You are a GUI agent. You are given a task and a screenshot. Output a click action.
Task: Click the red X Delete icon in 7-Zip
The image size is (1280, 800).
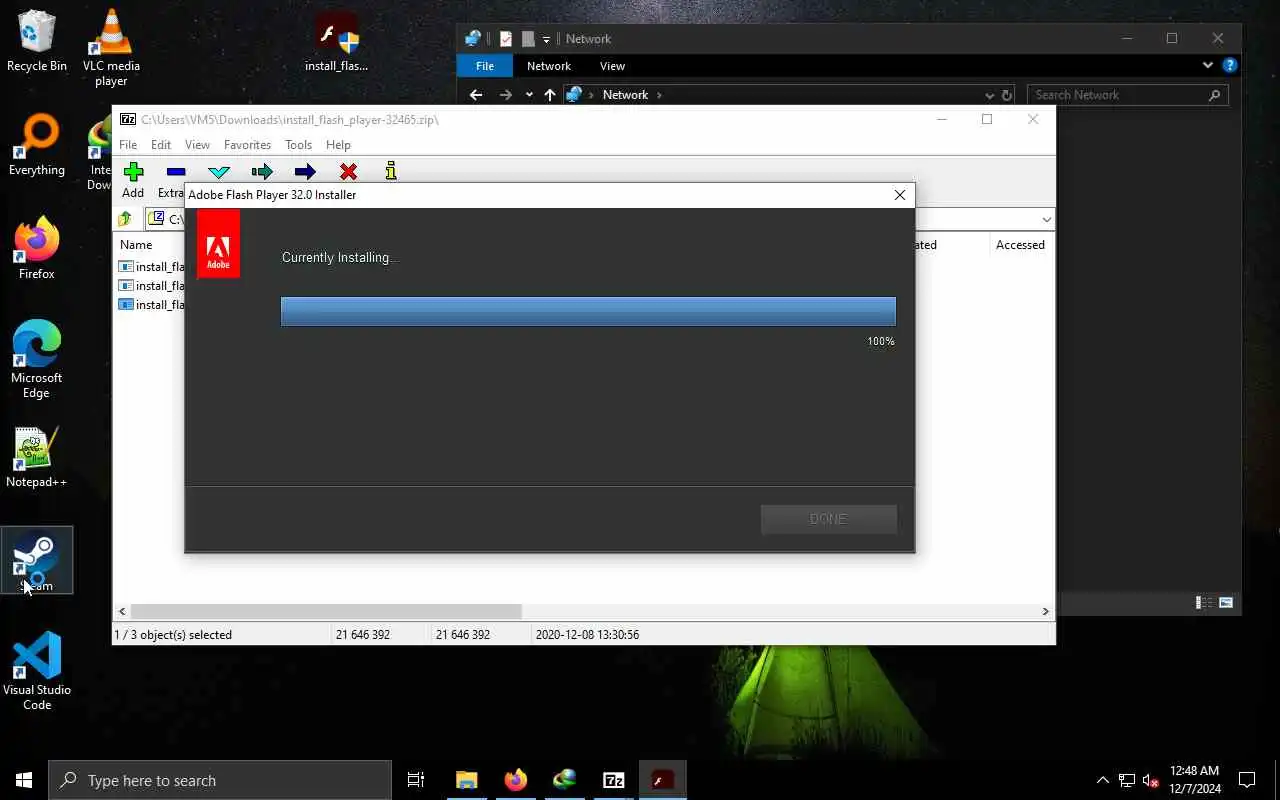click(348, 172)
